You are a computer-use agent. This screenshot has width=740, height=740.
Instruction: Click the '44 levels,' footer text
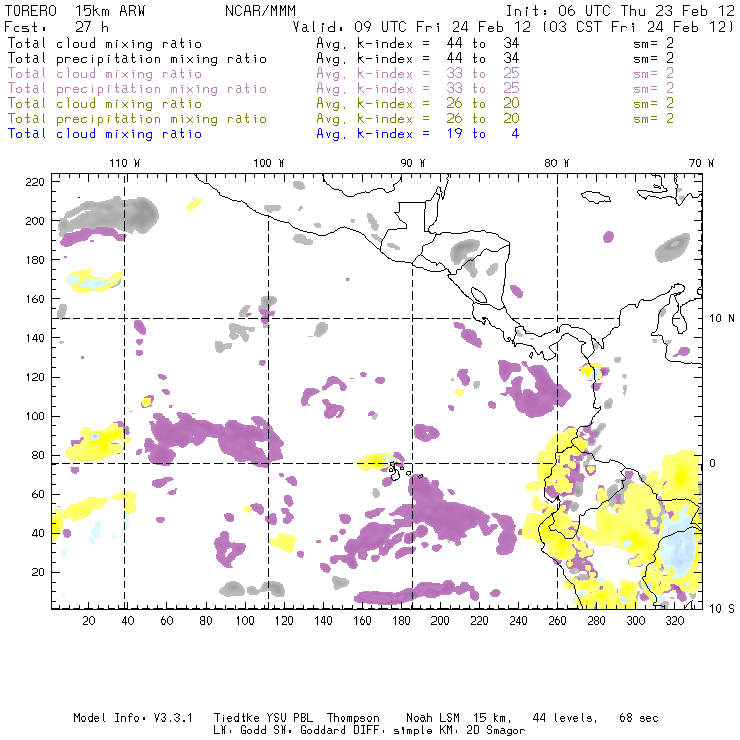click(x=565, y=718)
